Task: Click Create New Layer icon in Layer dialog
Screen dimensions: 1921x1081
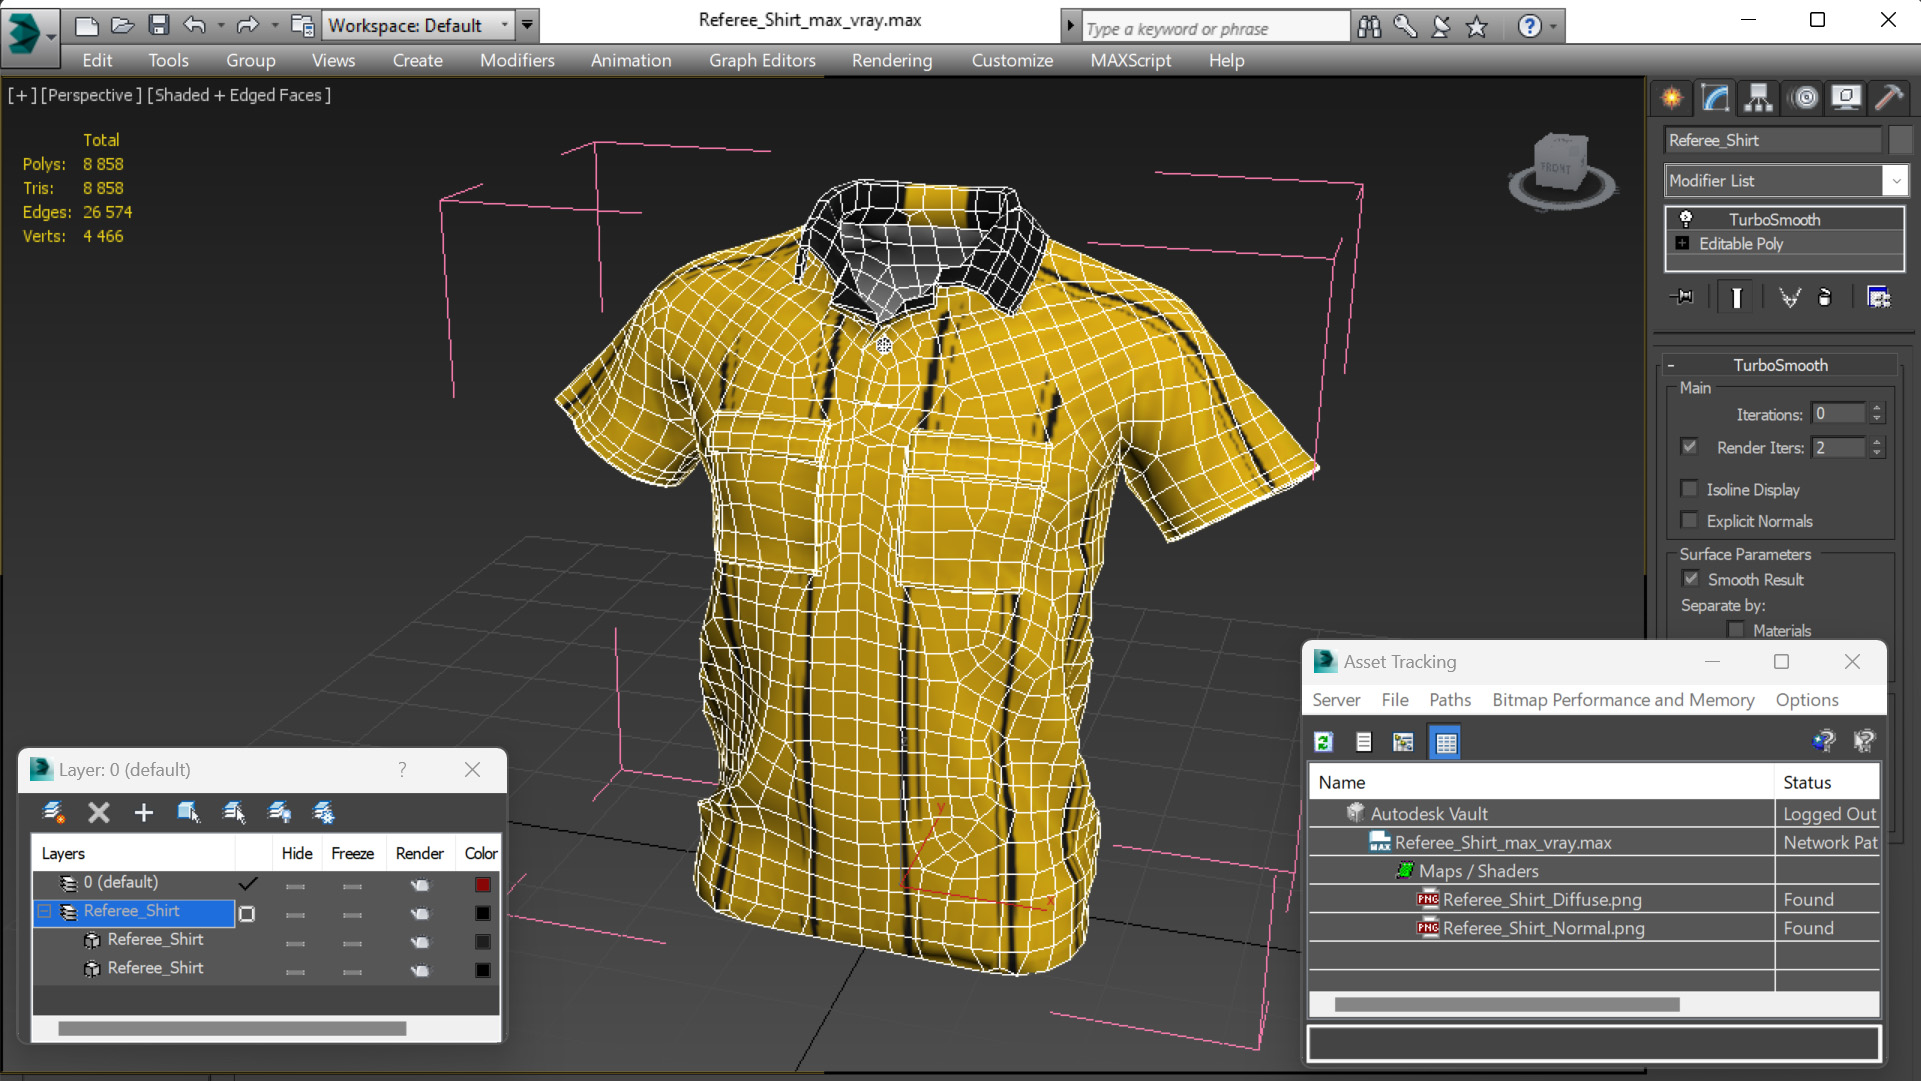Action: [54, 812]
